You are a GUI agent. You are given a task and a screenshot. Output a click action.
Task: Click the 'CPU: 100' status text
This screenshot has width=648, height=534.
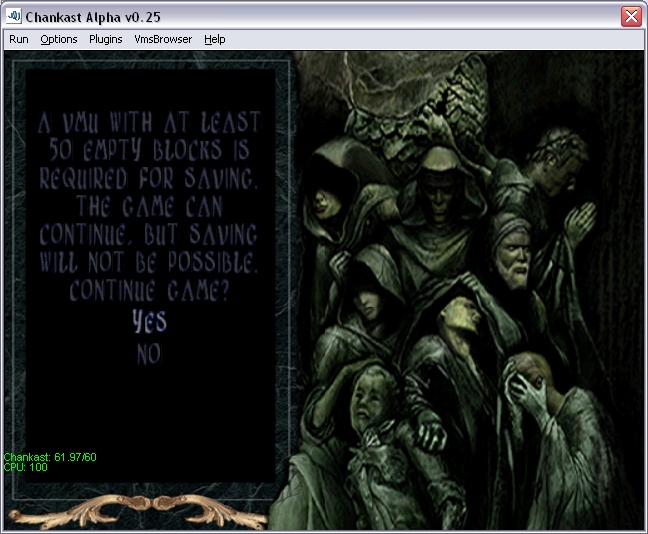click(x=26, y=467)
